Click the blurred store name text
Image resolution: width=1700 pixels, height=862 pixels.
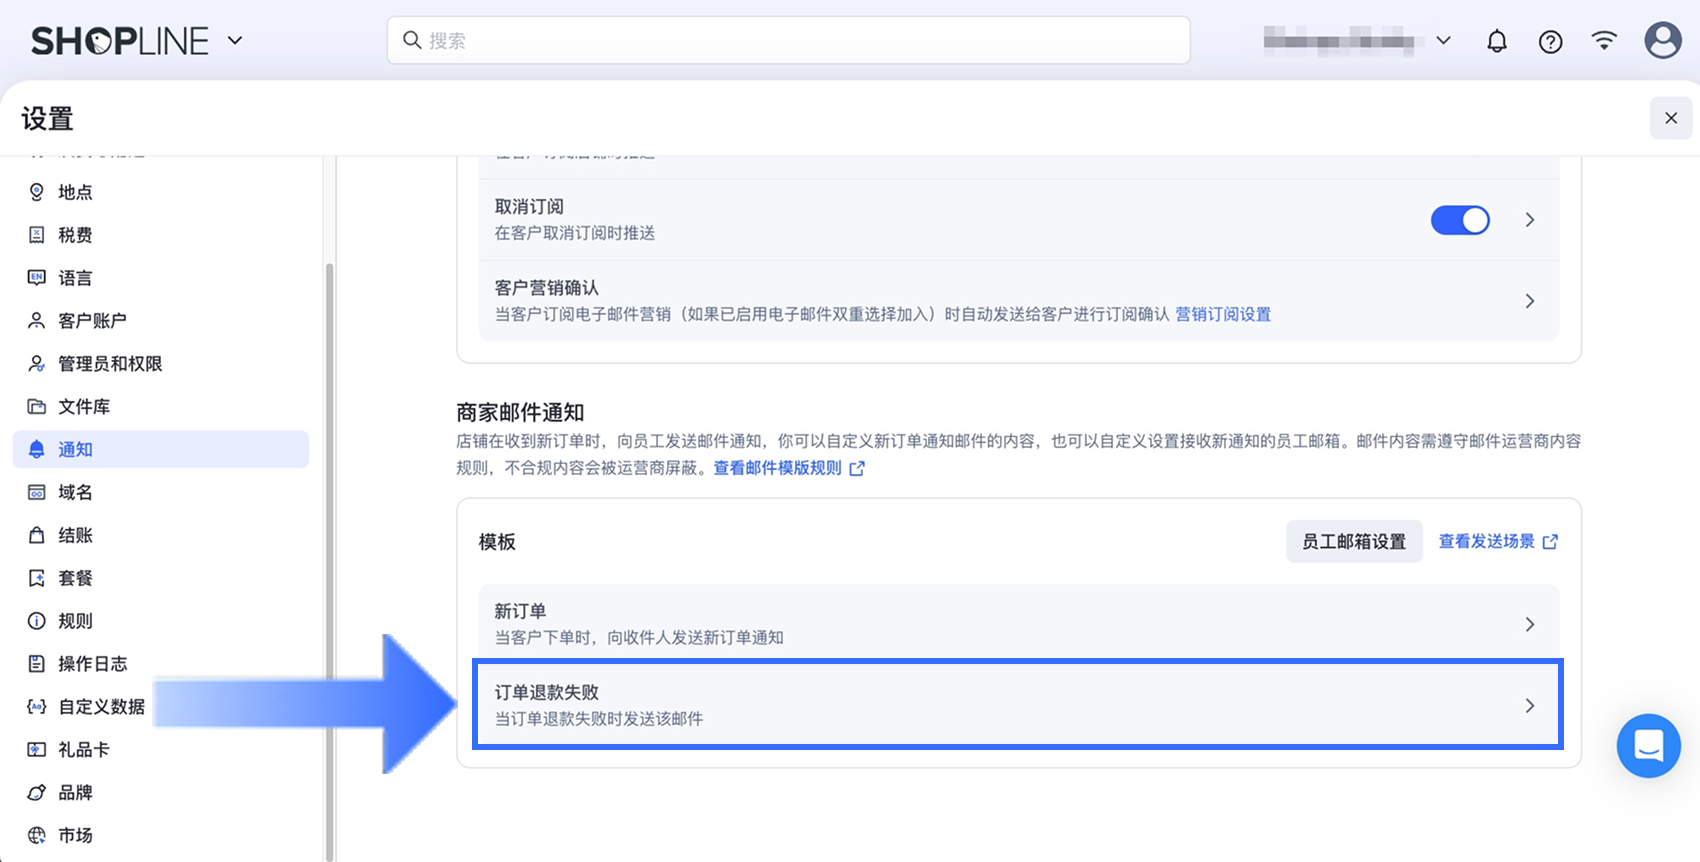coord(1340,41)
